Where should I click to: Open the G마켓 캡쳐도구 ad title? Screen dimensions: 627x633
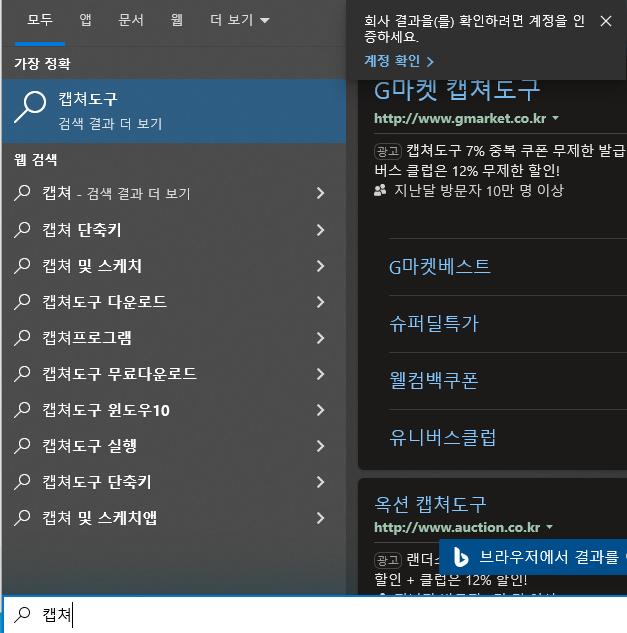click(457, 90)
